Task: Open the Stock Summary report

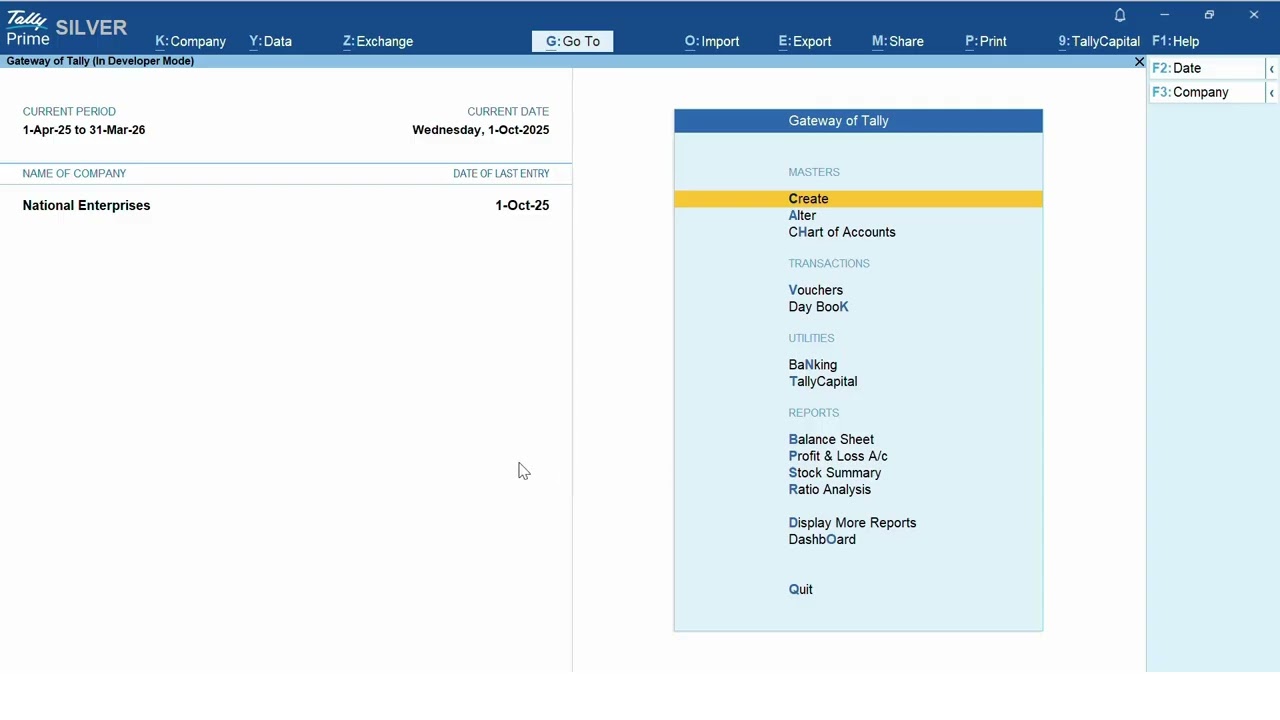Action: tap(835, 473)
